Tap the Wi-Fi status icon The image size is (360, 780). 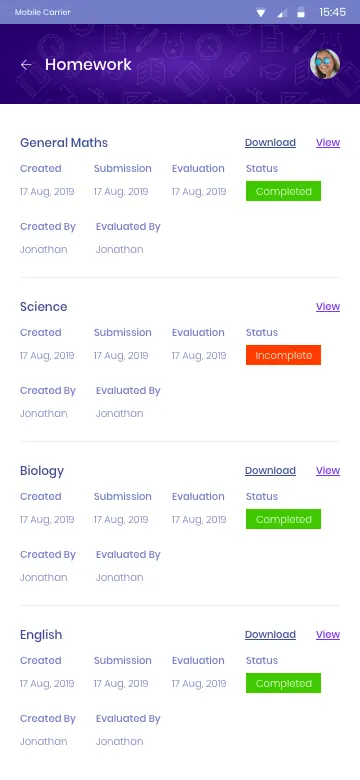point(261,13)
